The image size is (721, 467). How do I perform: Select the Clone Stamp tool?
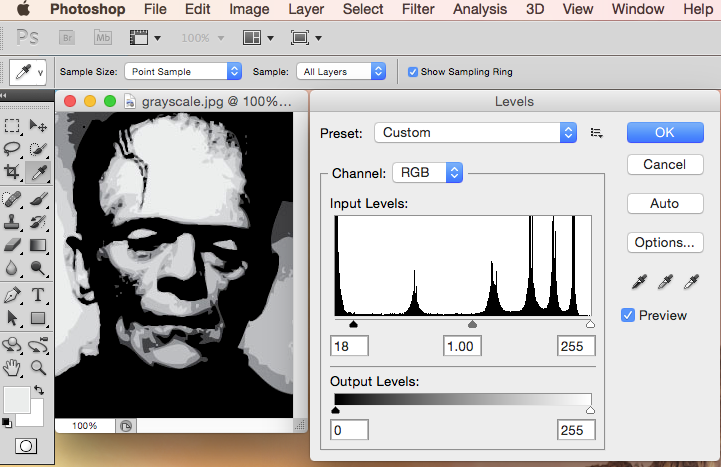coord(13,220)
